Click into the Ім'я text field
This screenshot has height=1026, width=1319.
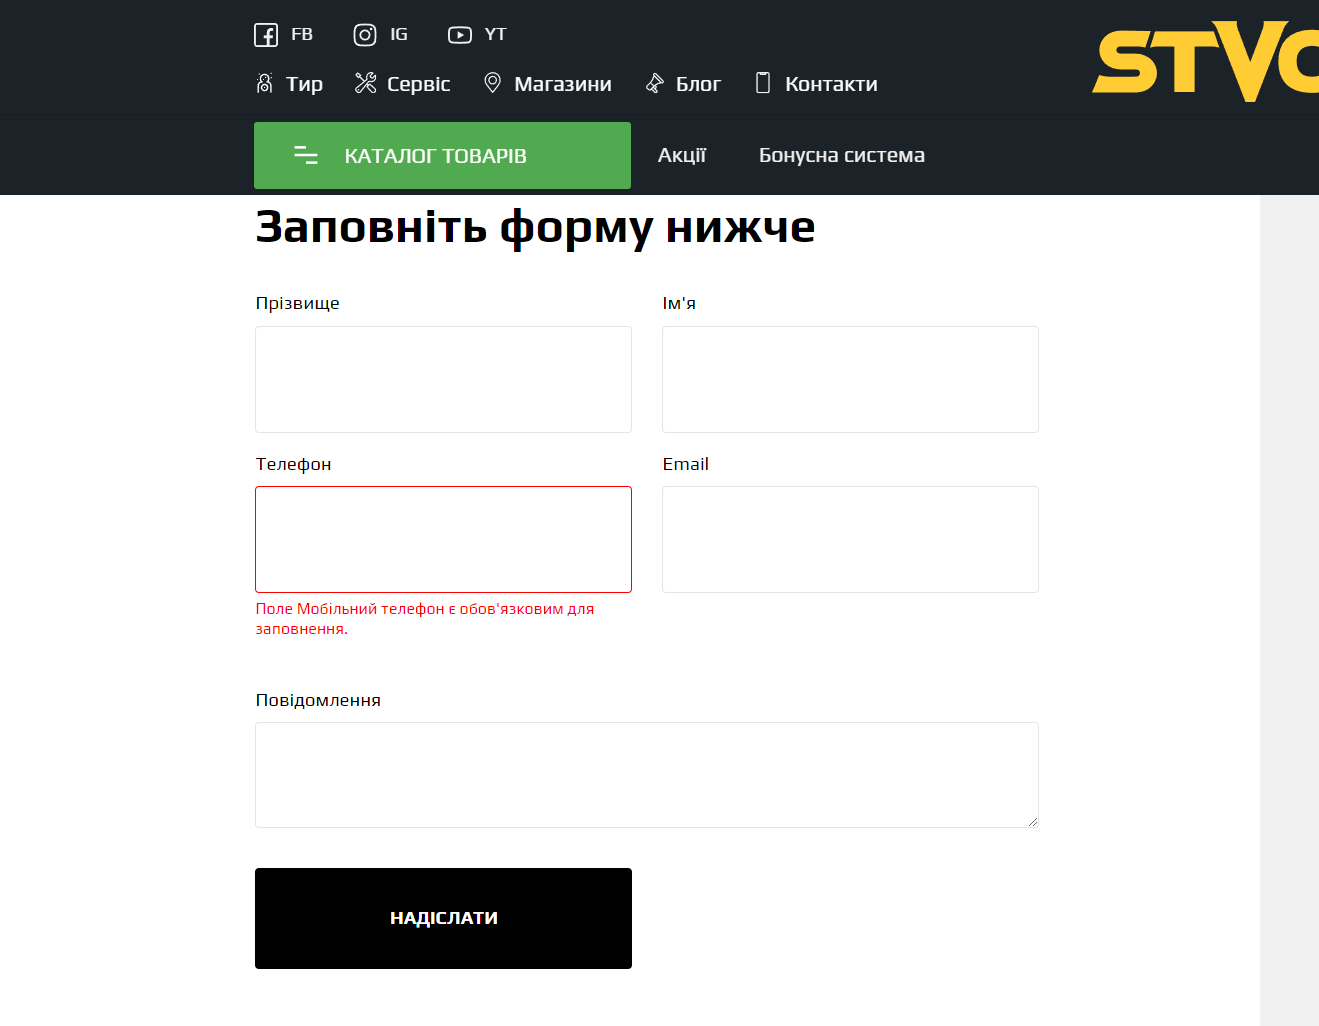point(850,379)
